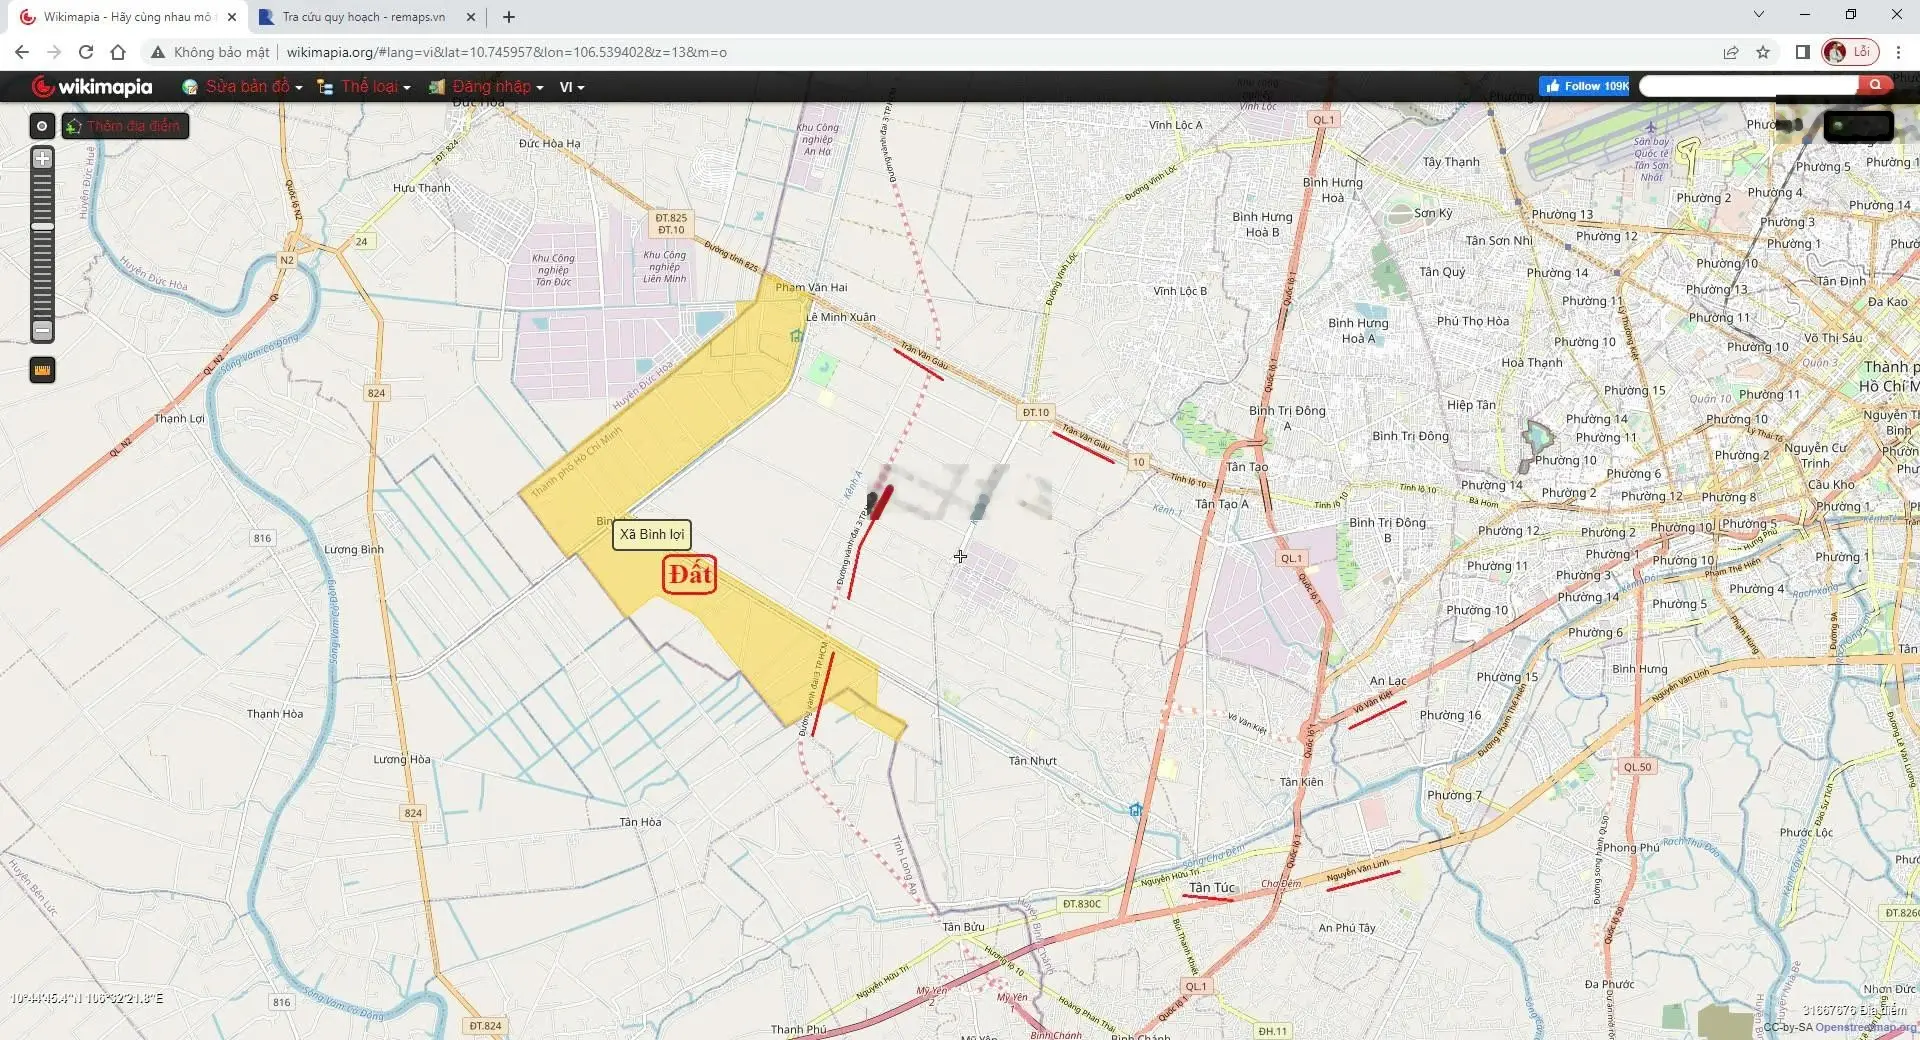Open the Lỗi profile button

tap(1850, 52)
